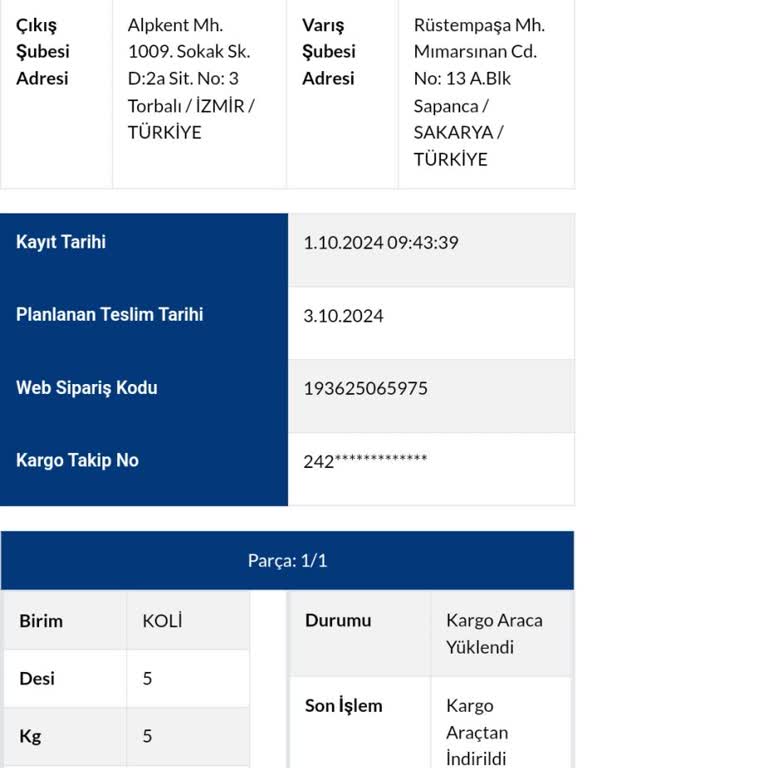Click the Parça: 1/1 header bar

[x=287, y=560]
